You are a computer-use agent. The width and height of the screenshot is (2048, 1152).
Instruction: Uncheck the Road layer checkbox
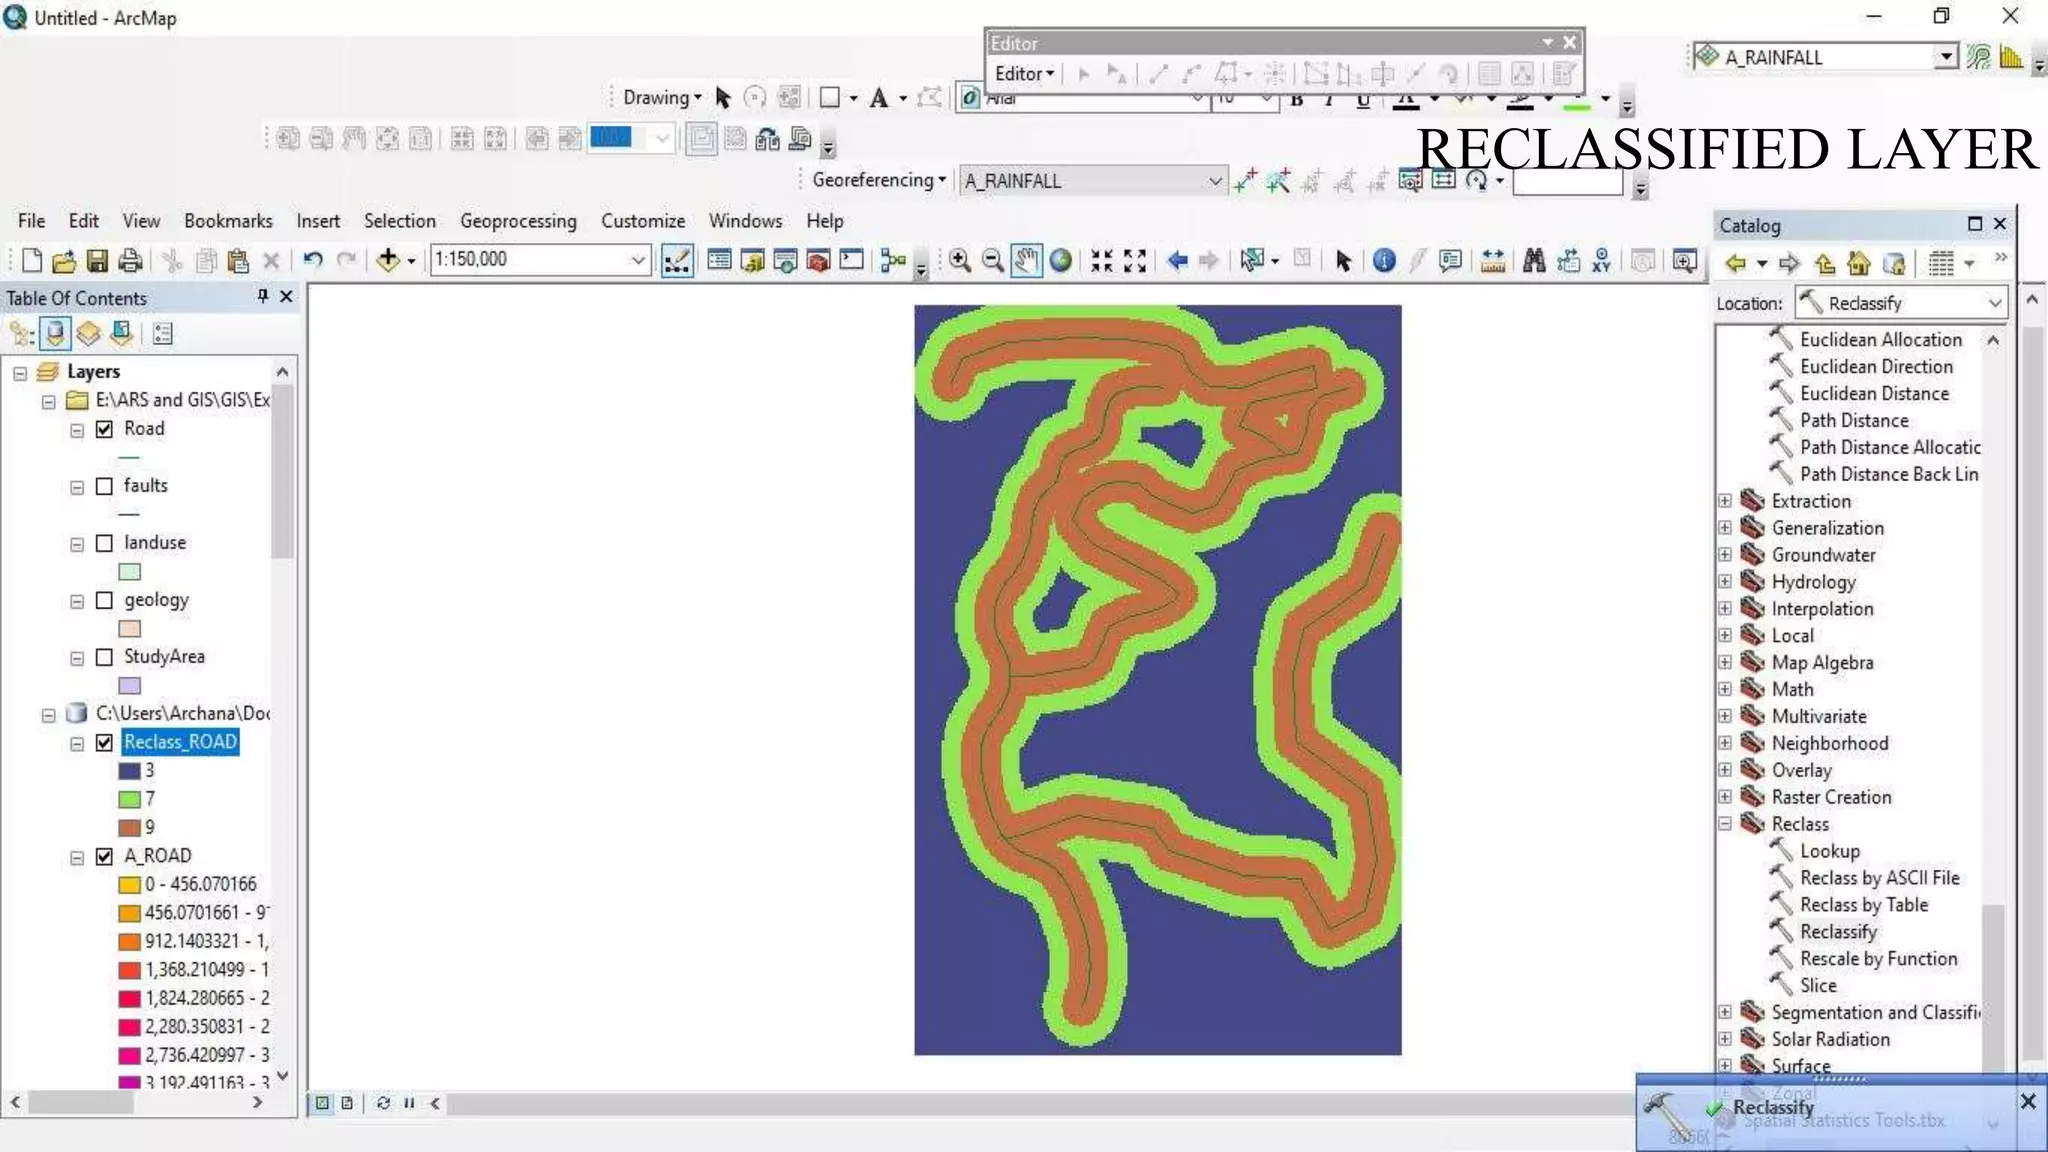click(x=104, y=429)
